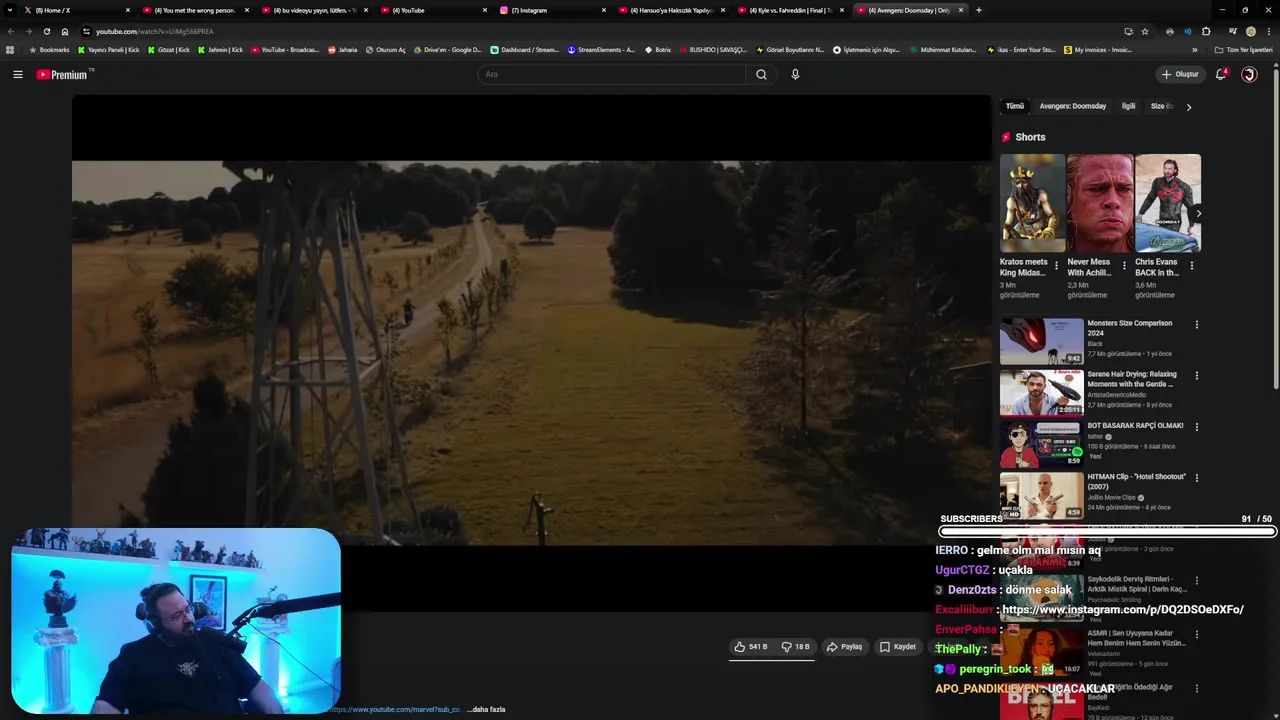
Task: Like the video with thumbs-up 541 B
Action: (751, 647)
